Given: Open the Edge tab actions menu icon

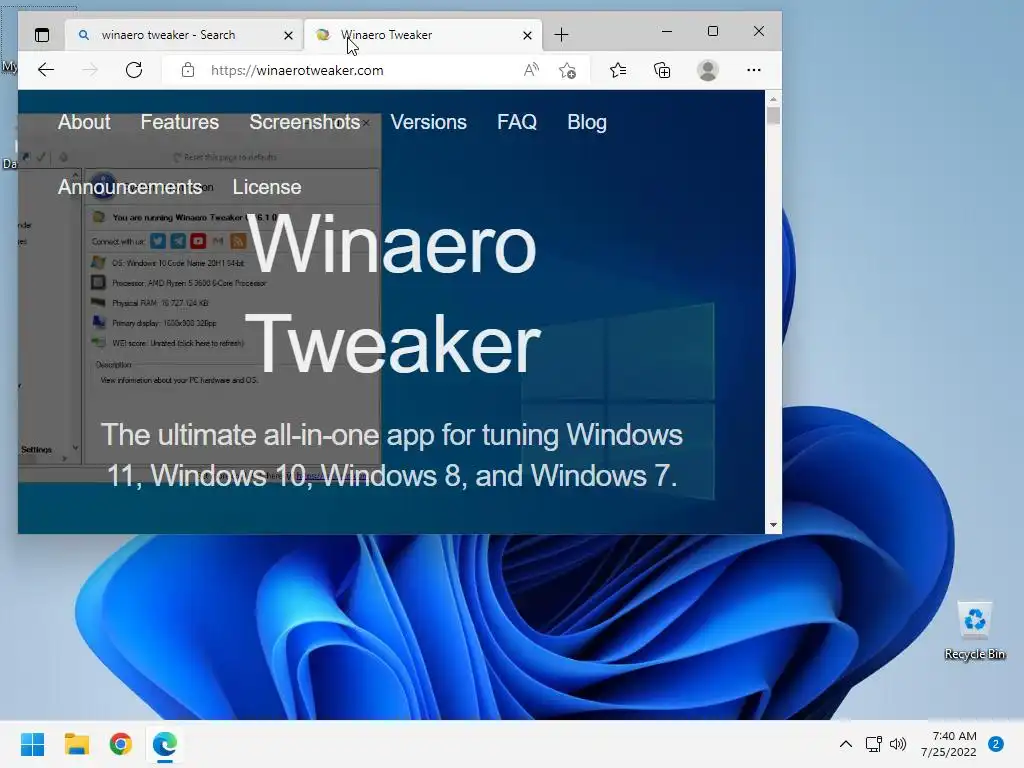Looking at the screenshot, I should pos(42,35).
